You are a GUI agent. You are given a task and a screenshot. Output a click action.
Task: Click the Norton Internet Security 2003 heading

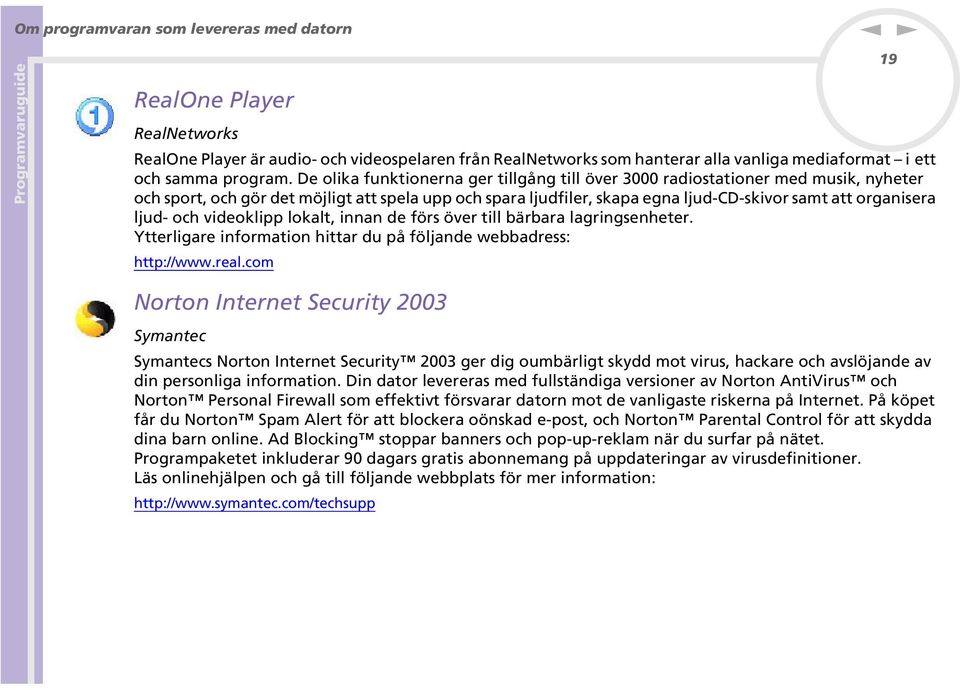click(290, 302)
